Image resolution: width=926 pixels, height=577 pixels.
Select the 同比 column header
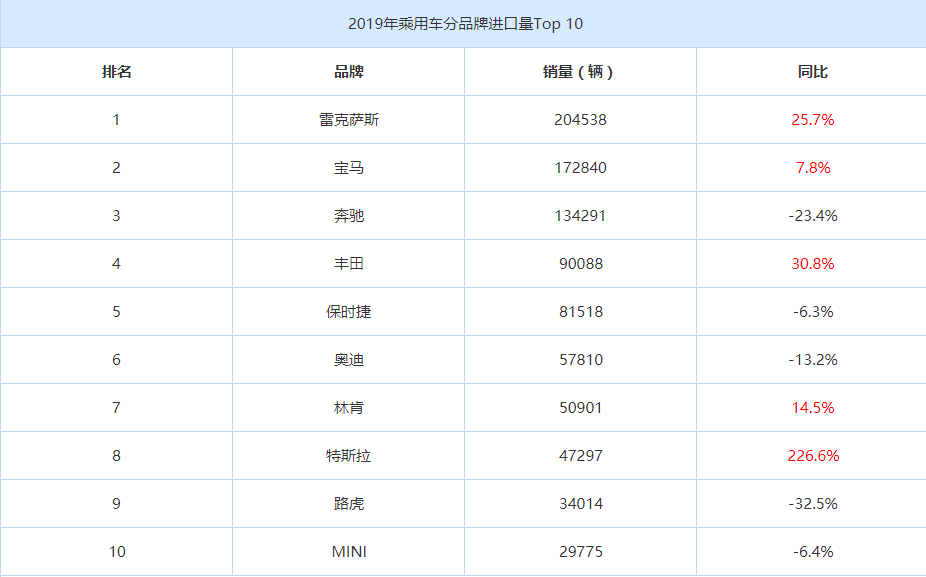point(812,72)
